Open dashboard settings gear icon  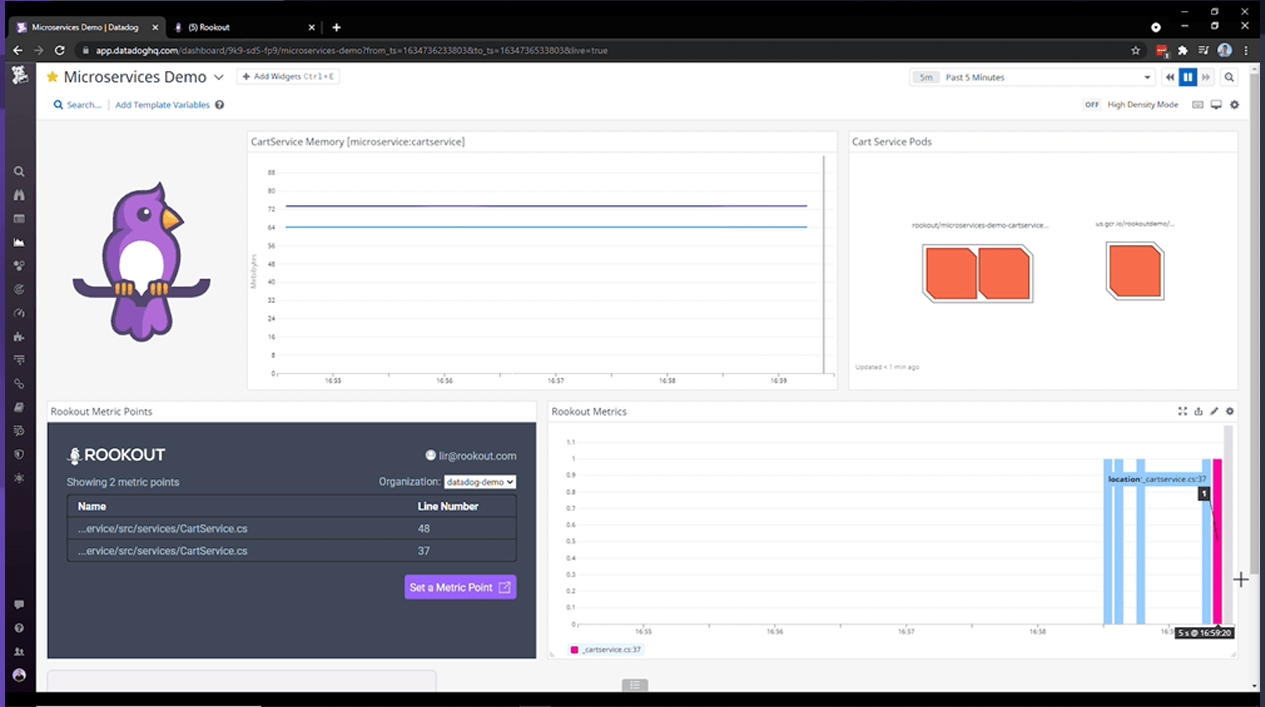coord(1234,104)
